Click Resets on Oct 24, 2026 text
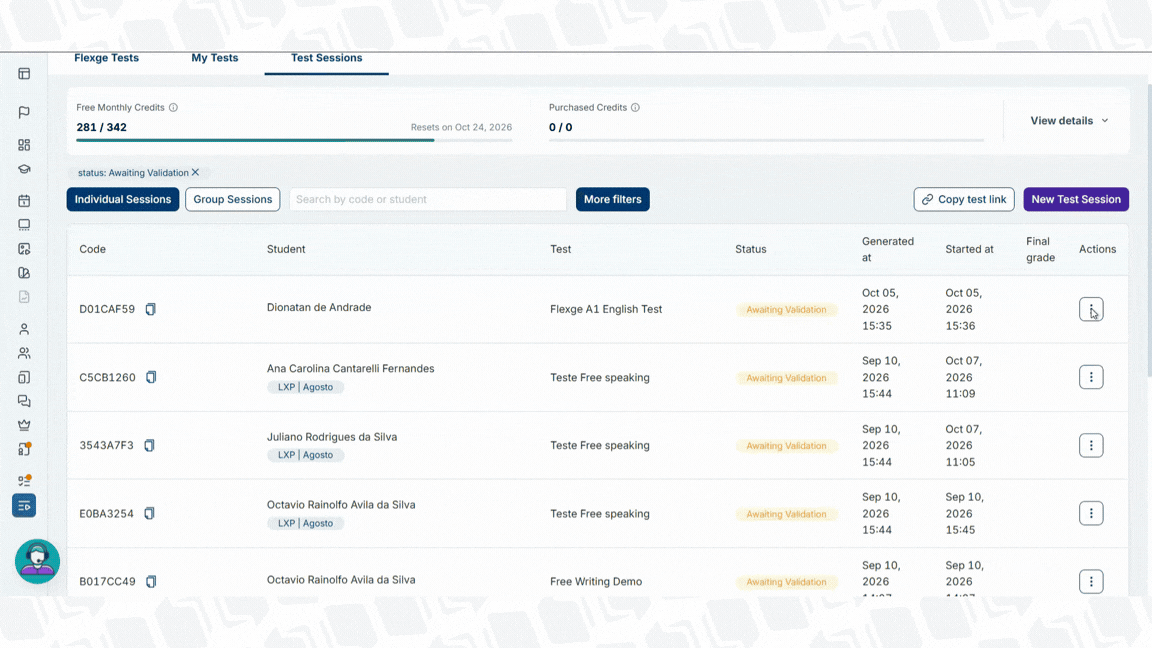Viewport: 1152px width, 648px height. [461, 127]
